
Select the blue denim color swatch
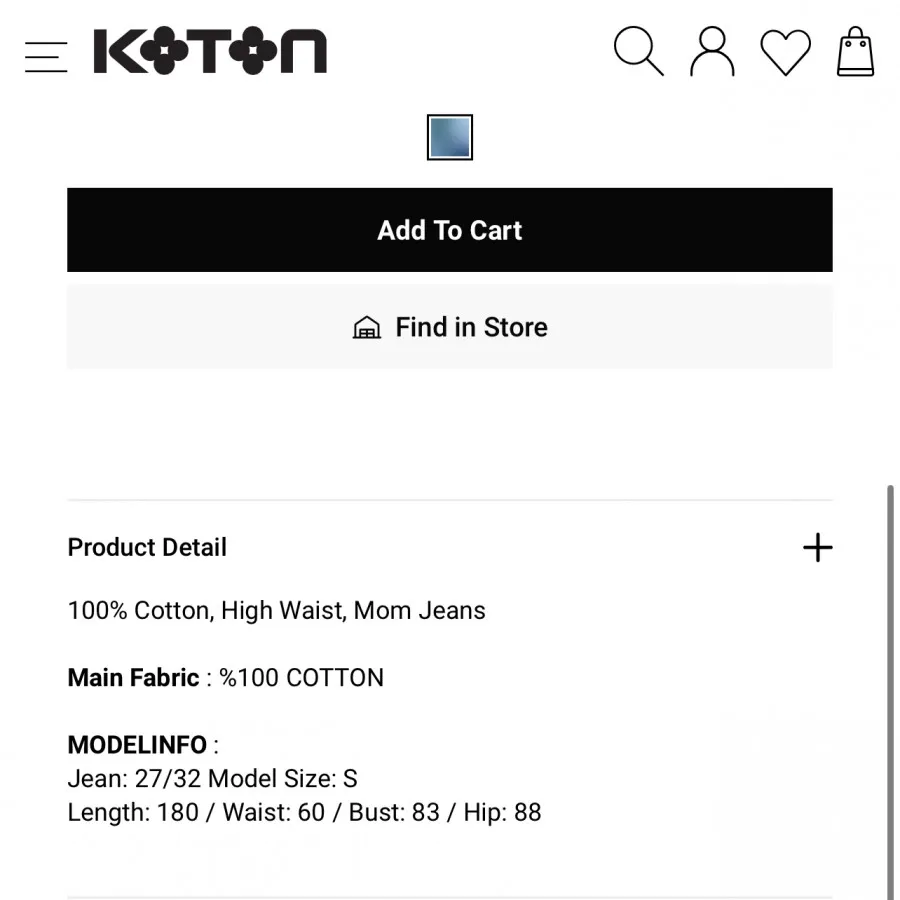click(450, 138)
